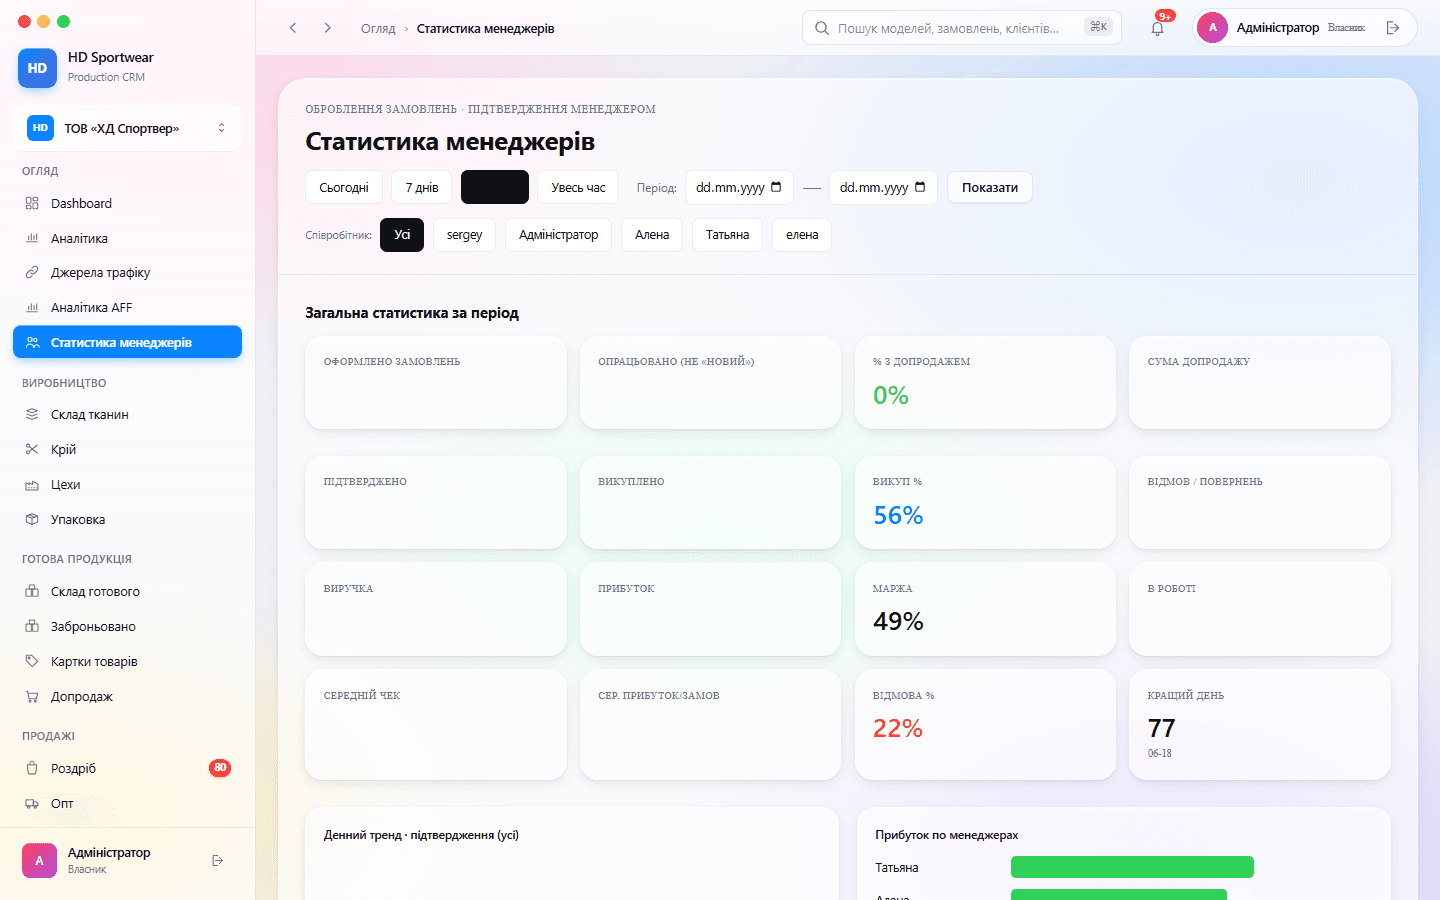Click the Dashboard grid icon
The height and width of the screenshot is (900, 1440).
pyautogui.click(x=32, y=203)
